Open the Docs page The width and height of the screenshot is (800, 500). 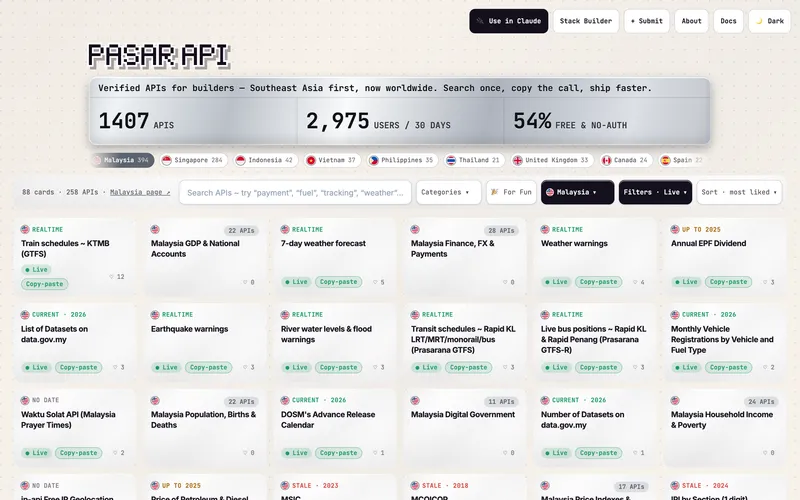pyautogui.click(x=728, y=21)
